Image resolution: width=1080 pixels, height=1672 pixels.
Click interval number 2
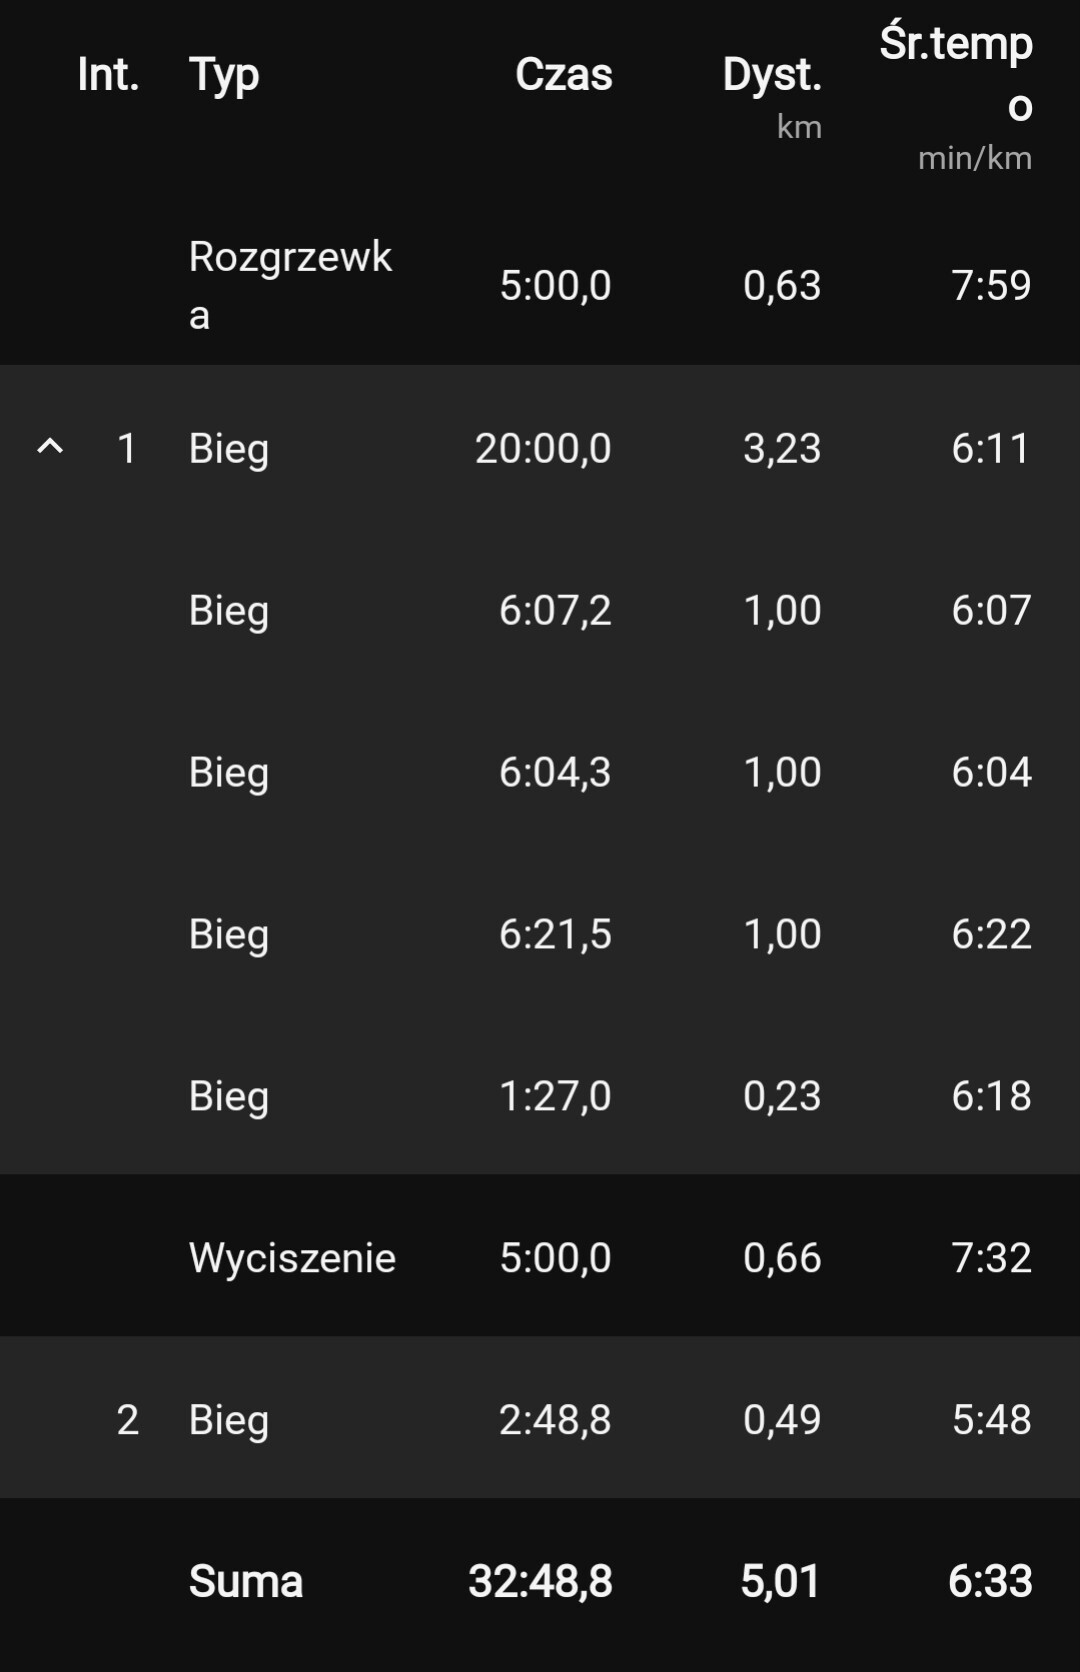[x=127, y=1420]
